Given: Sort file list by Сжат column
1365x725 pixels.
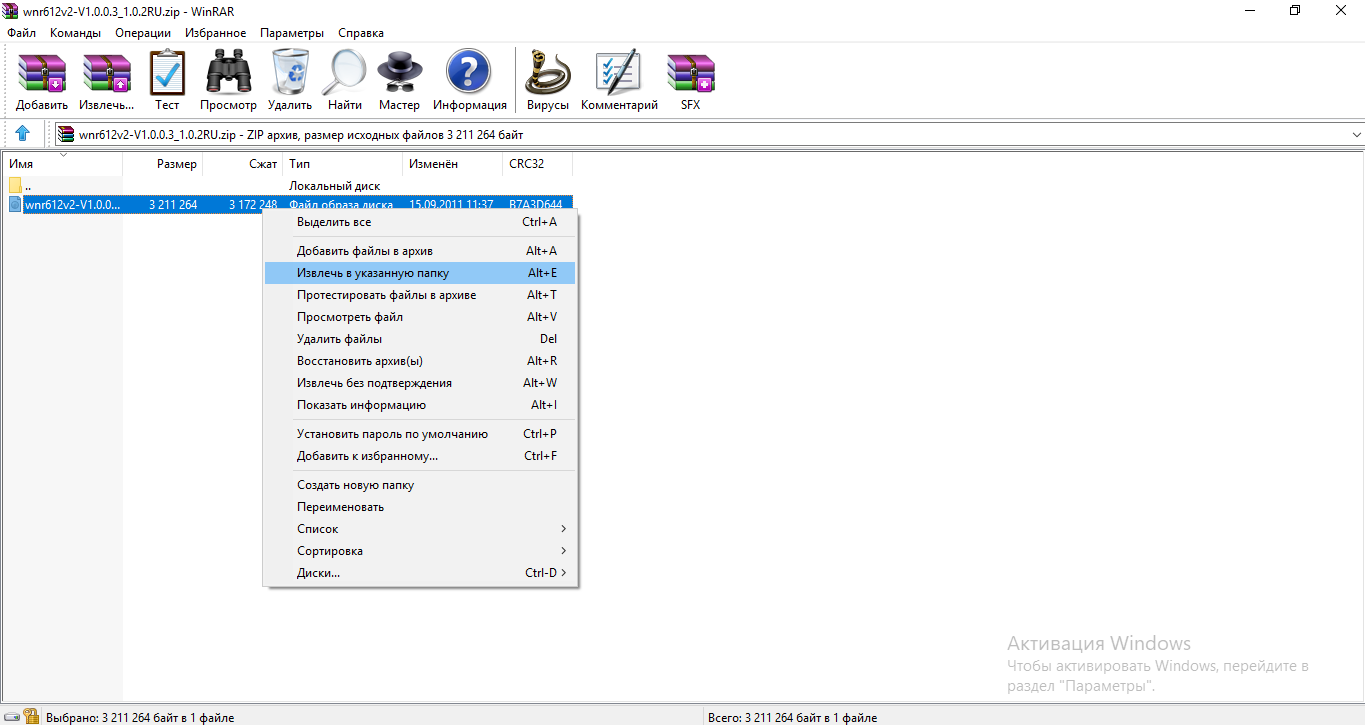Looking at the screenshot, I should tap(242, 164).
